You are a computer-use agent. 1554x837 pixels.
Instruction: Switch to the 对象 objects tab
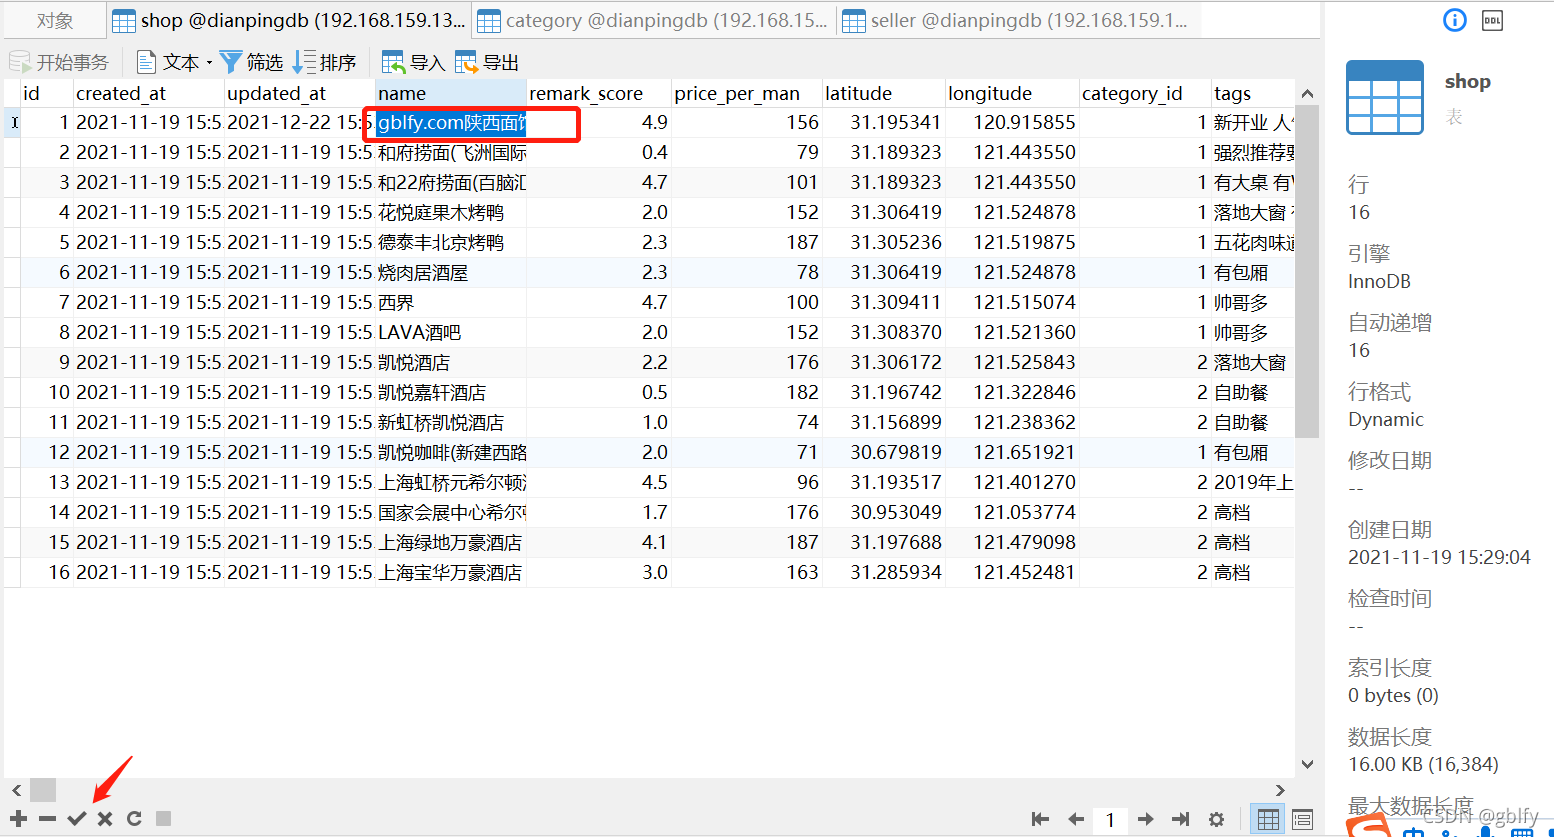point(55,20)
